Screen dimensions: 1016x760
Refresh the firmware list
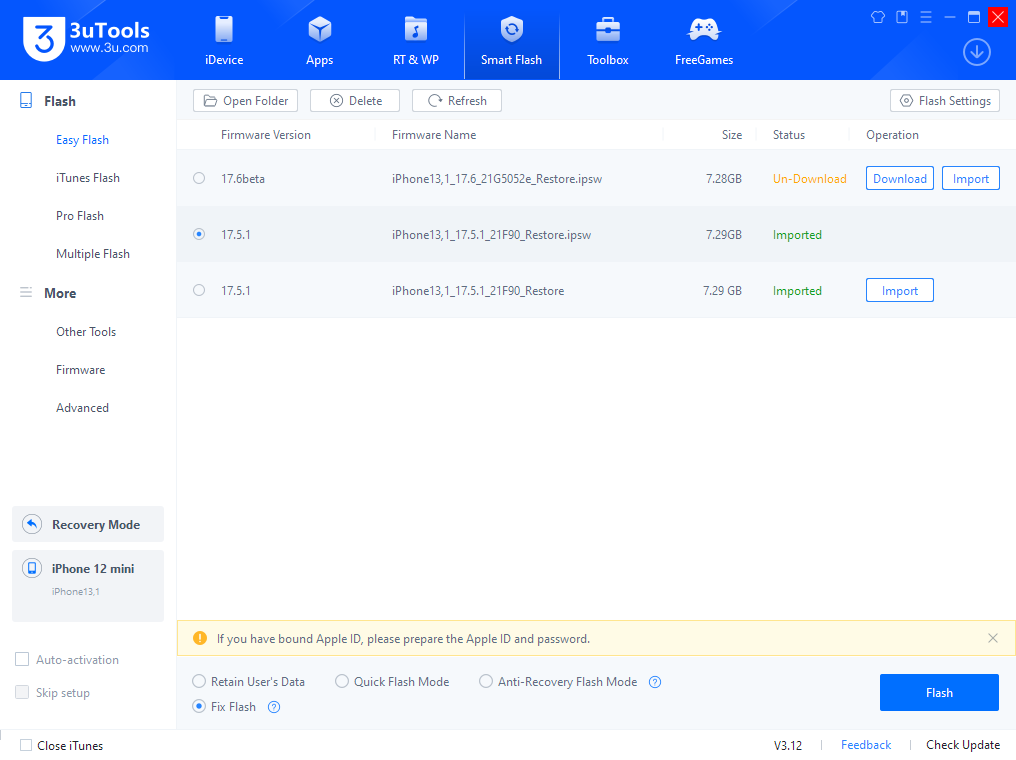(x=457, y=100)
